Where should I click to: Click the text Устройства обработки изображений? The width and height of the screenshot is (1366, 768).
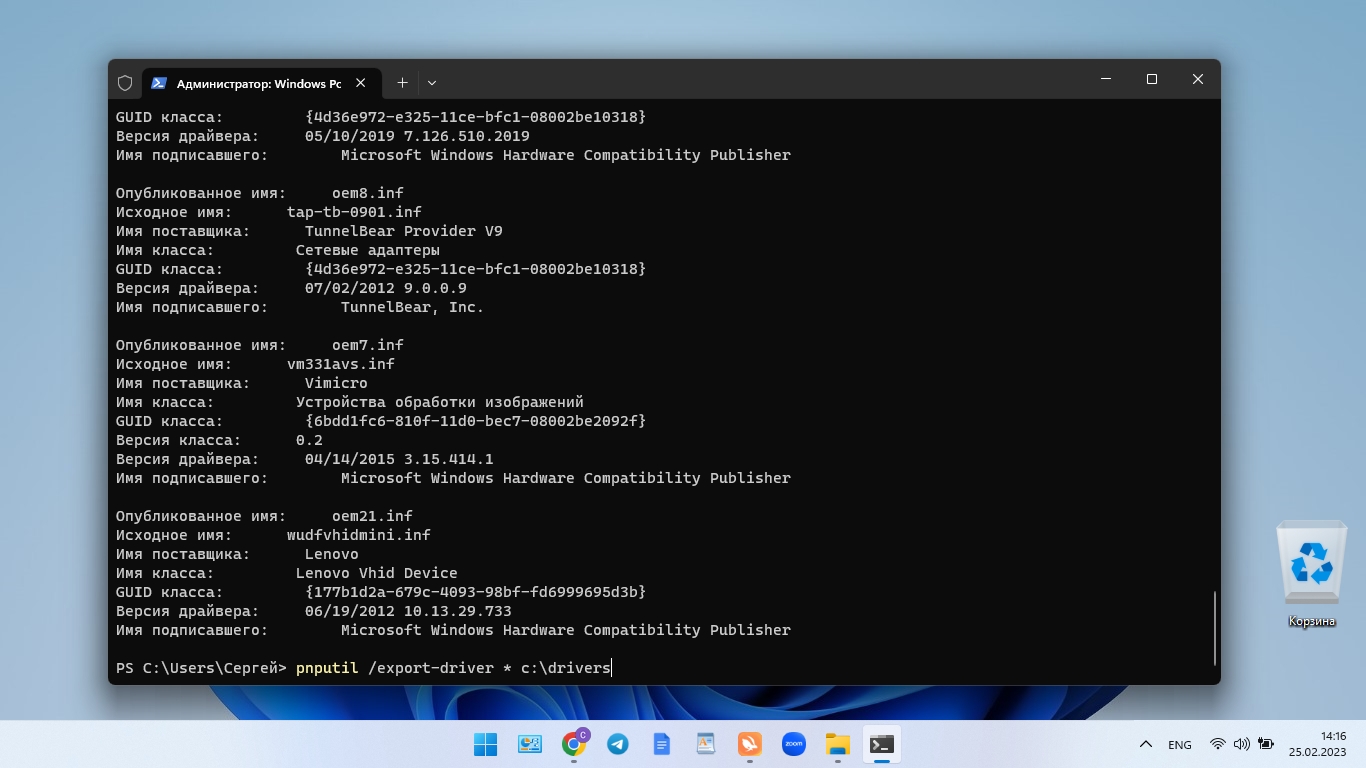coord(440,402)
